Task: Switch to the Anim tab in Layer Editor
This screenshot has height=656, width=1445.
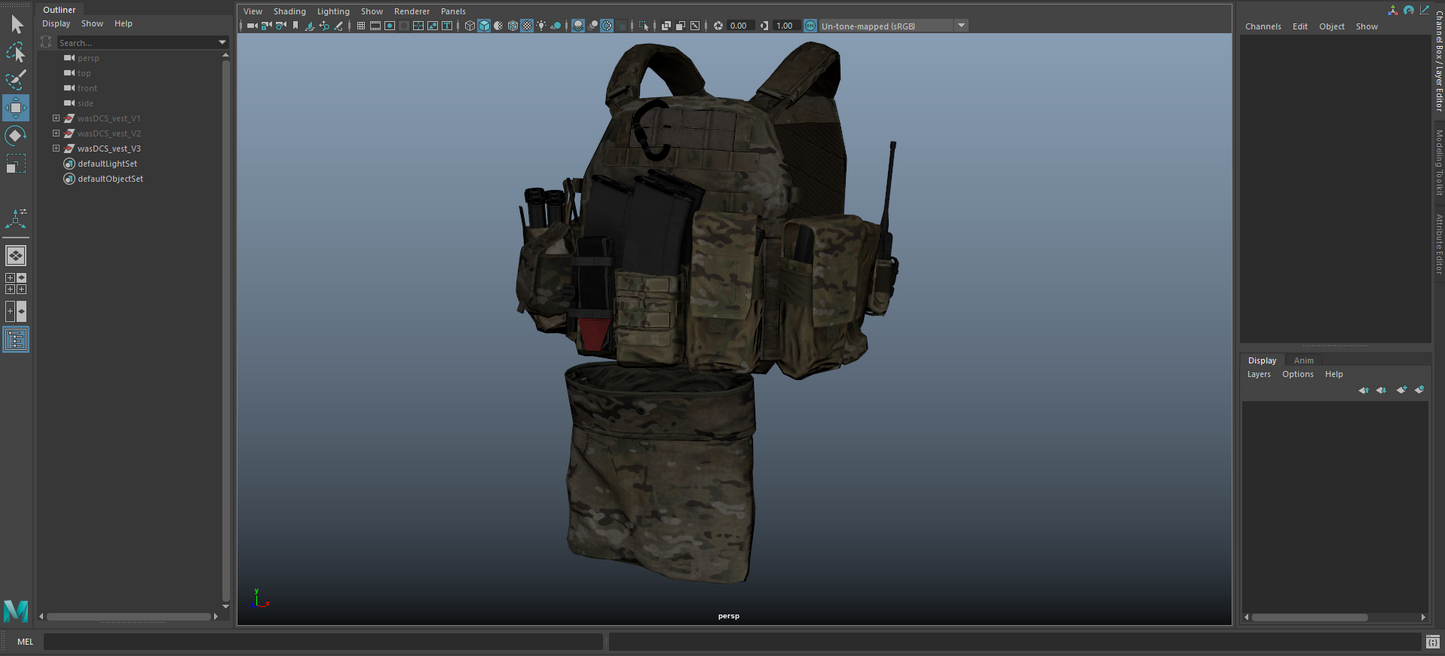Action: [1304, 360]
